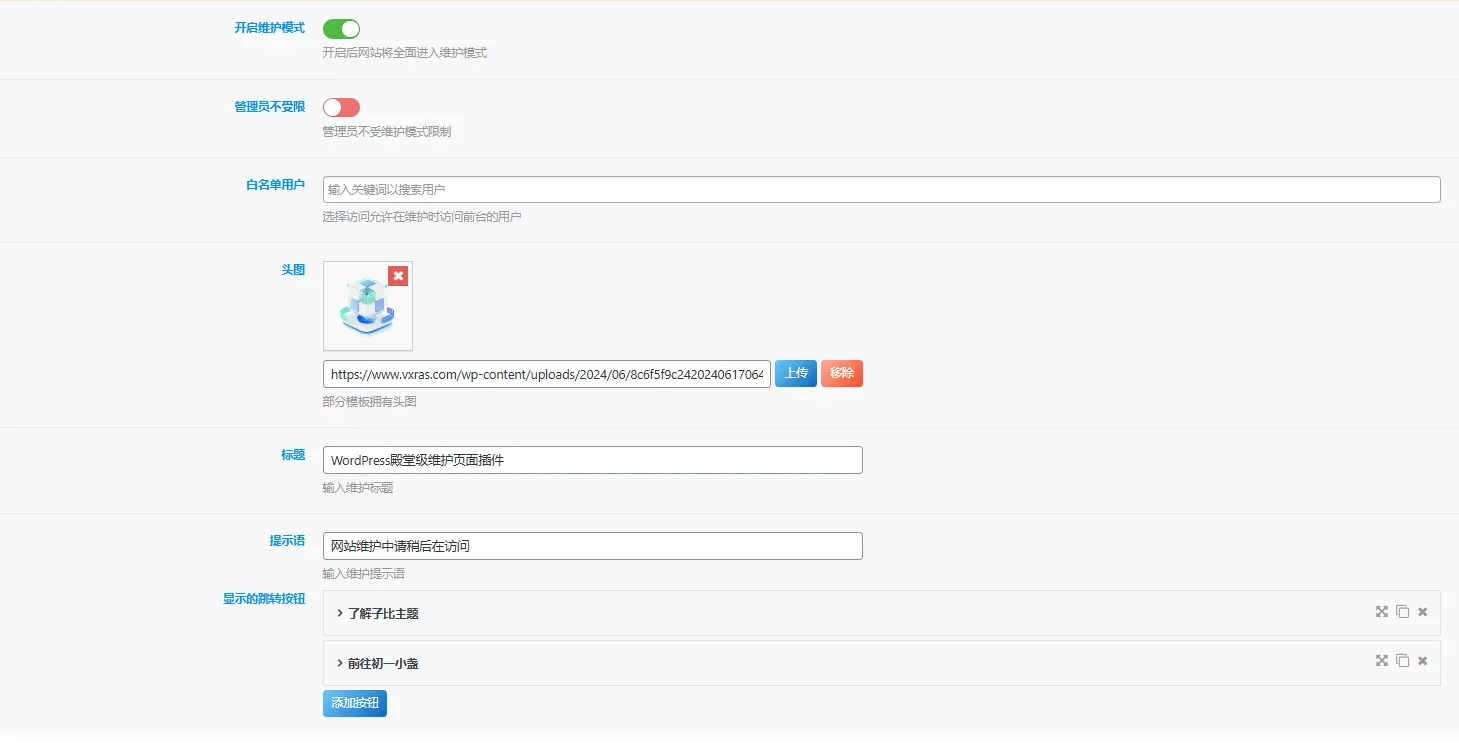Image resolution: width=1459 pixels, height=743 pixels.
Task: Delete the 前往初一小盏 button entry
Action: [x=1422, y=661]
